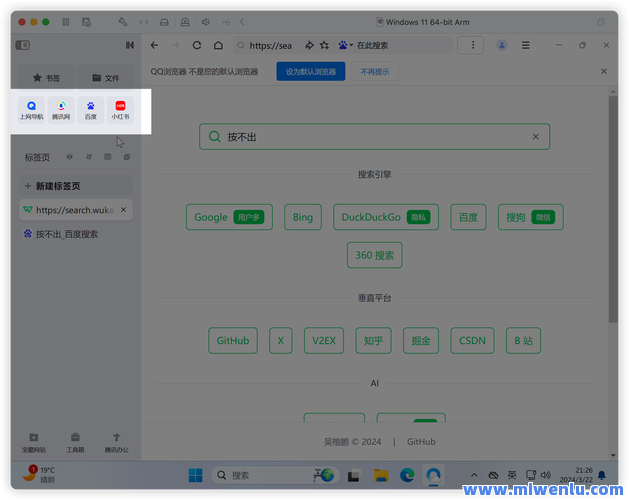Open 工具箱 toolbox in sidebar bottom
This screenshot has width=629, height=500.
pos(75,443)
